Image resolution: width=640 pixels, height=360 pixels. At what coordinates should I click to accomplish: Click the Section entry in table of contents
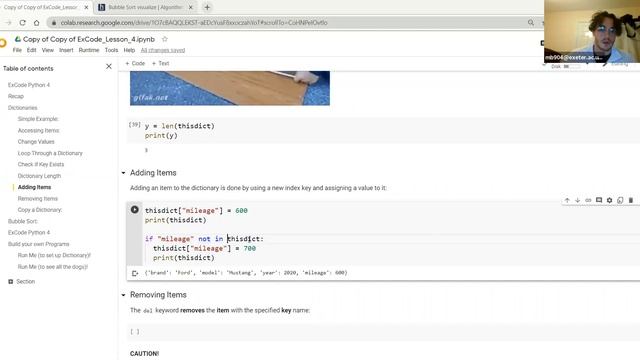pyautogui.click(x=25, y=282)
